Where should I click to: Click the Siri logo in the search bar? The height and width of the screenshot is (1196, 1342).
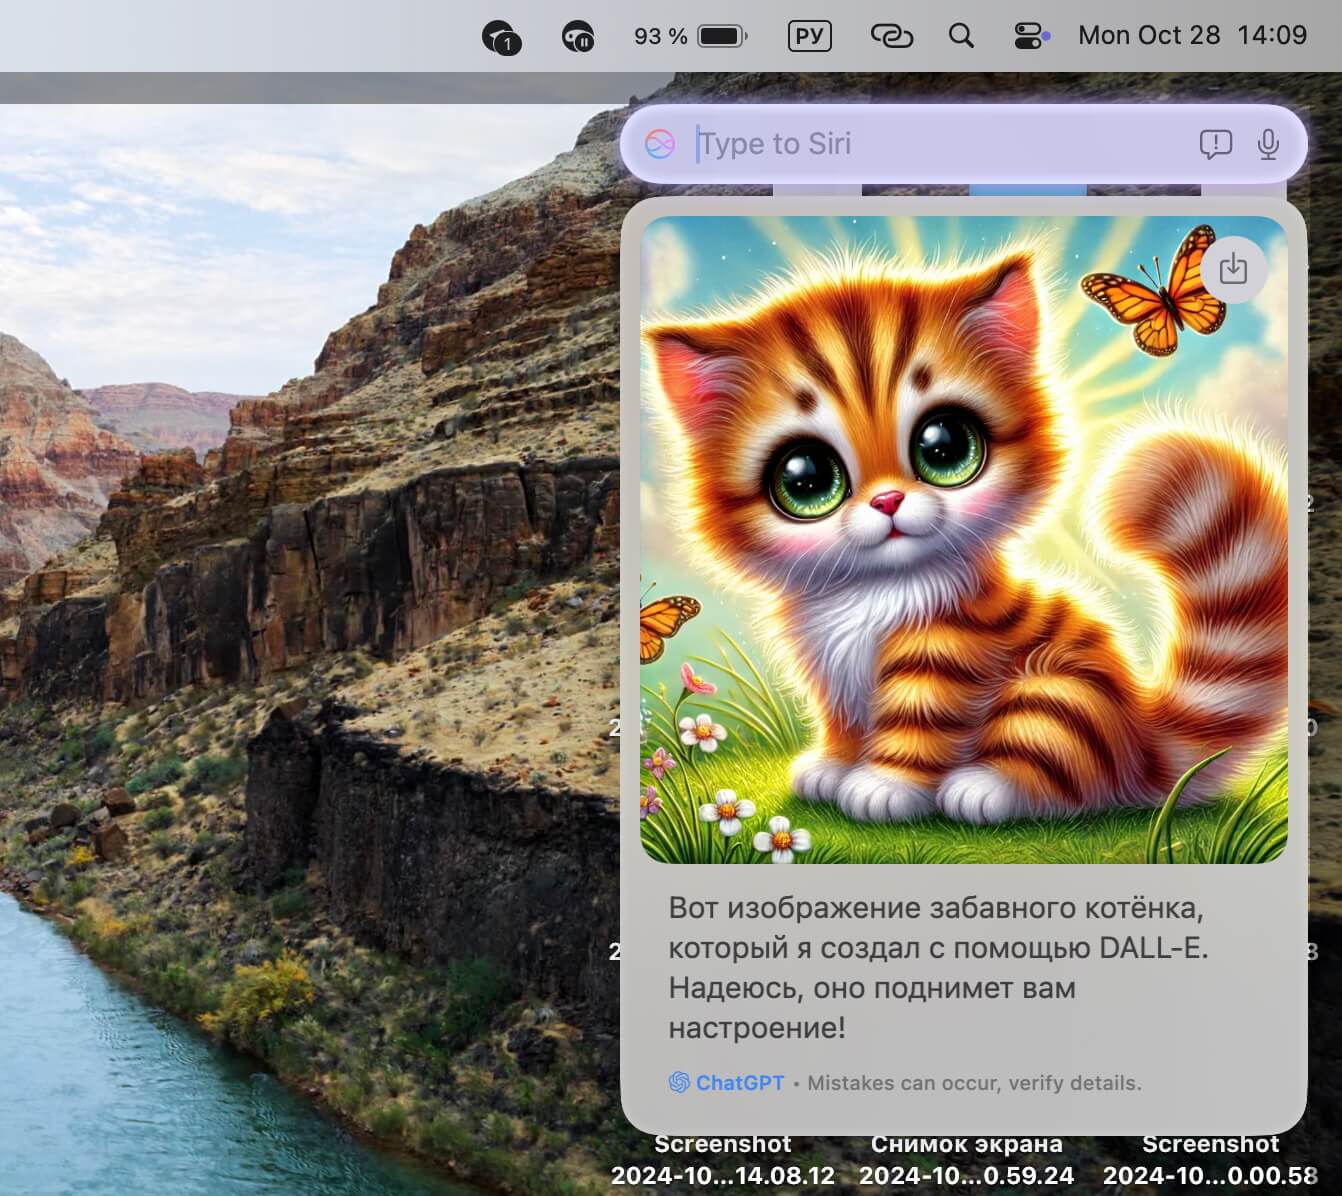coord(659,144)
